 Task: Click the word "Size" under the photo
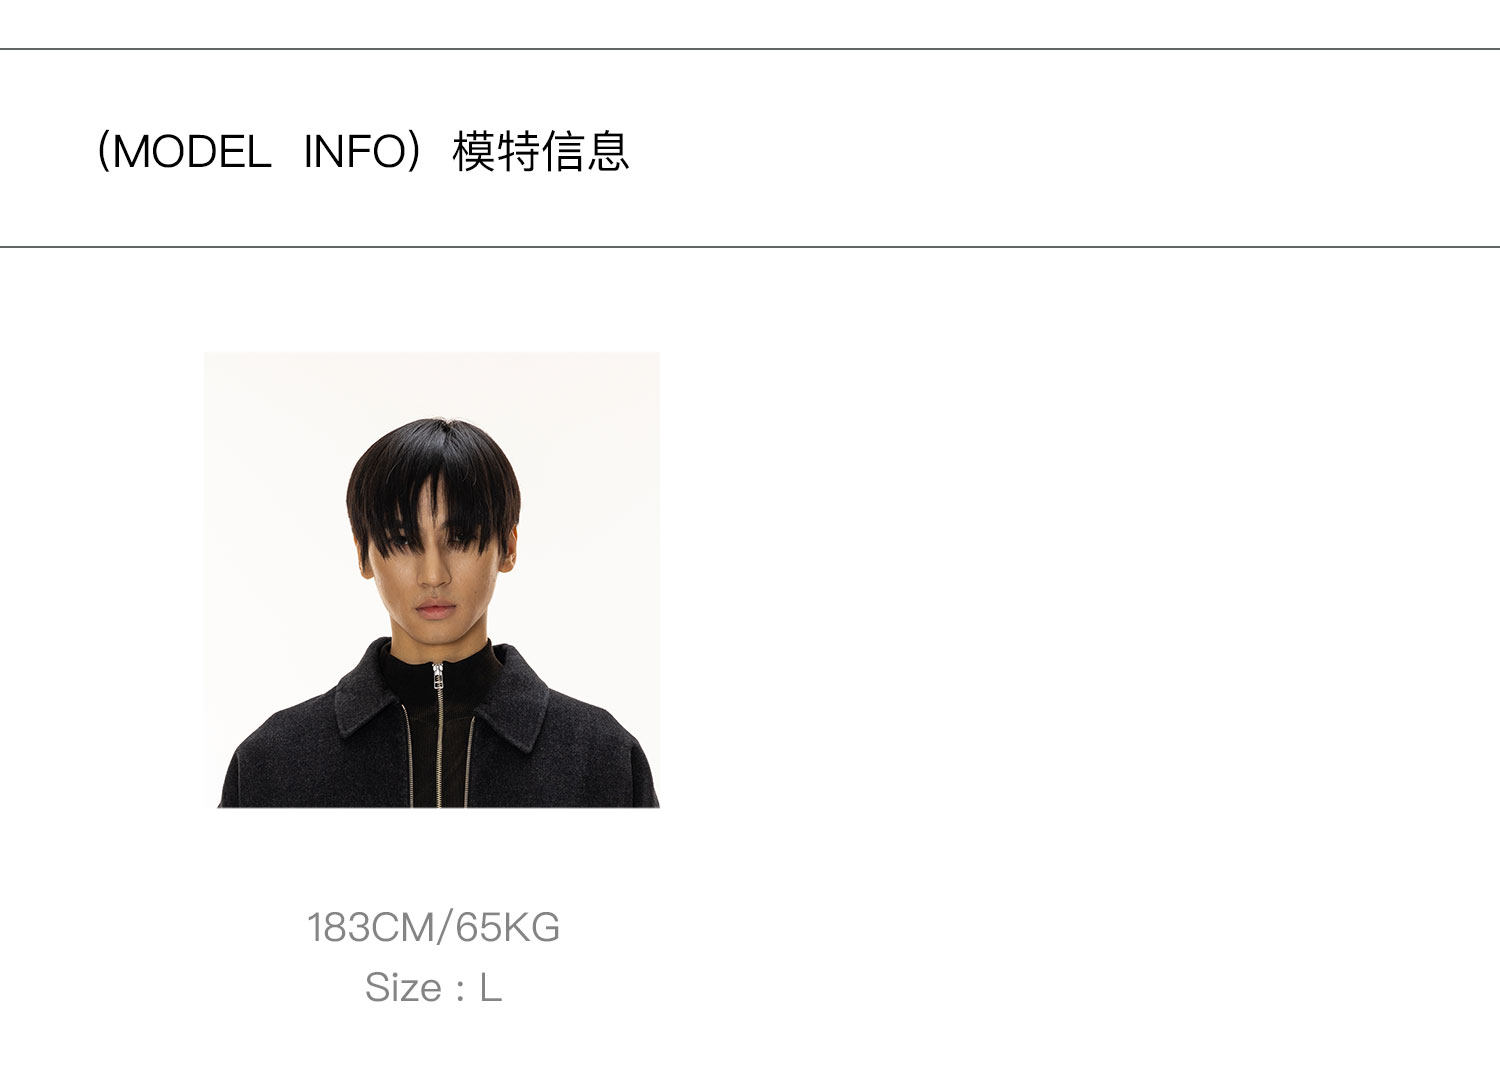point(403,988)
